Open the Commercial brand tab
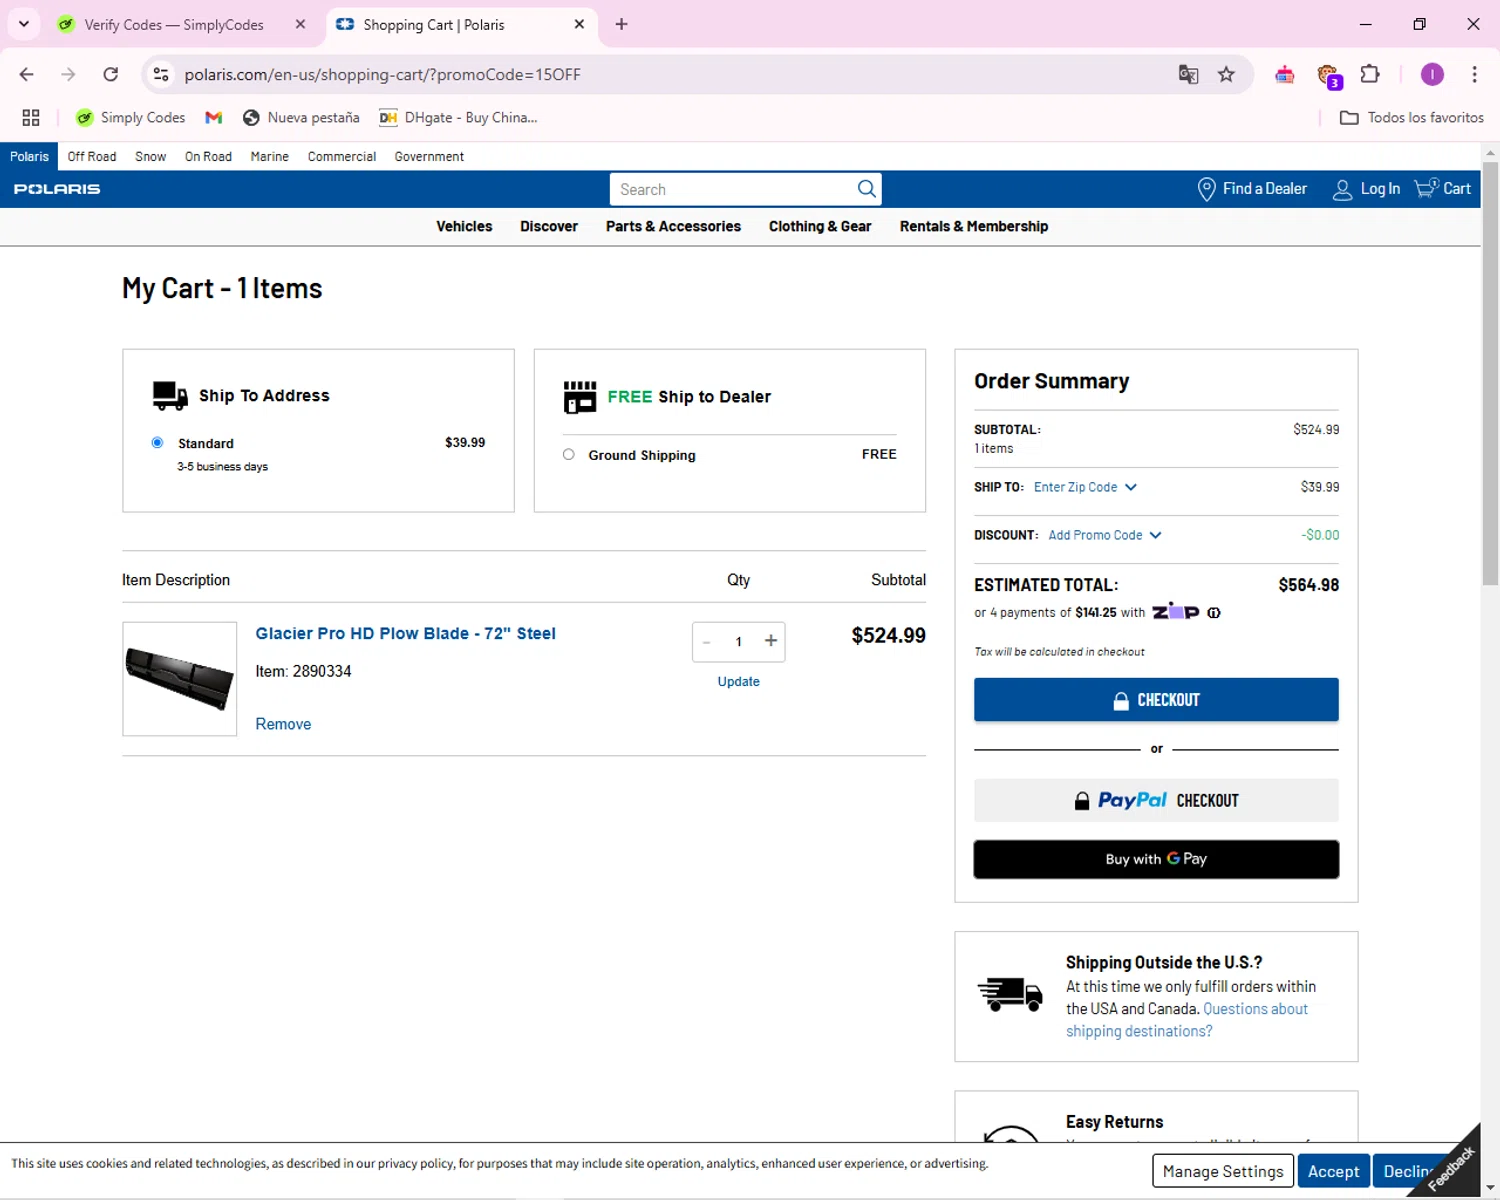Image resolution: width=1500 pixels, height=1200 pixels. point(342,157)
